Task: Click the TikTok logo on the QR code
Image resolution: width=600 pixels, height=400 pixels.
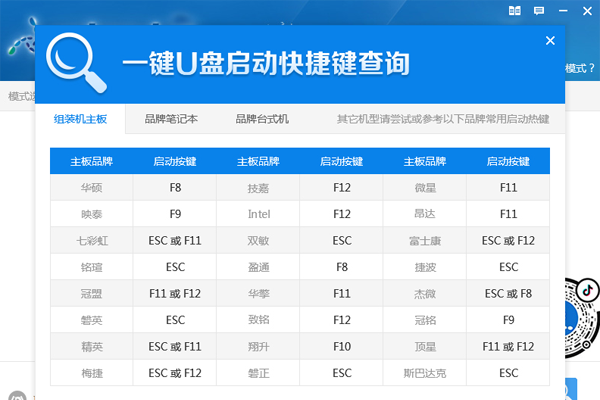Action: point(588,289)
